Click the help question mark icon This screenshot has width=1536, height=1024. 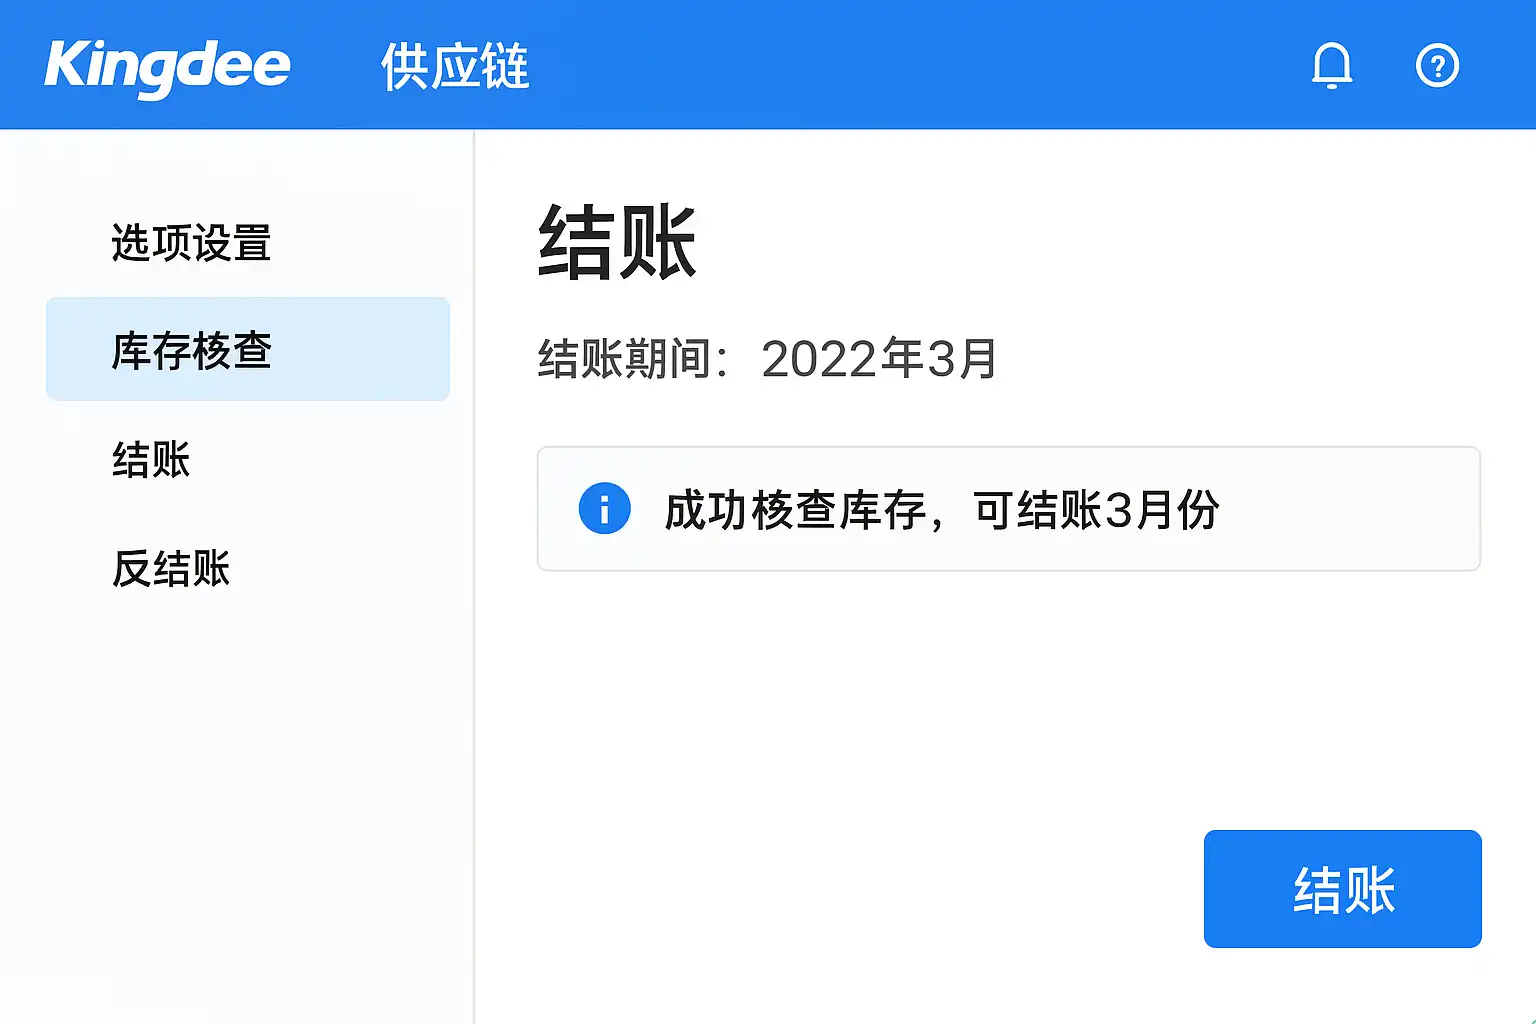pos(1437,66)
